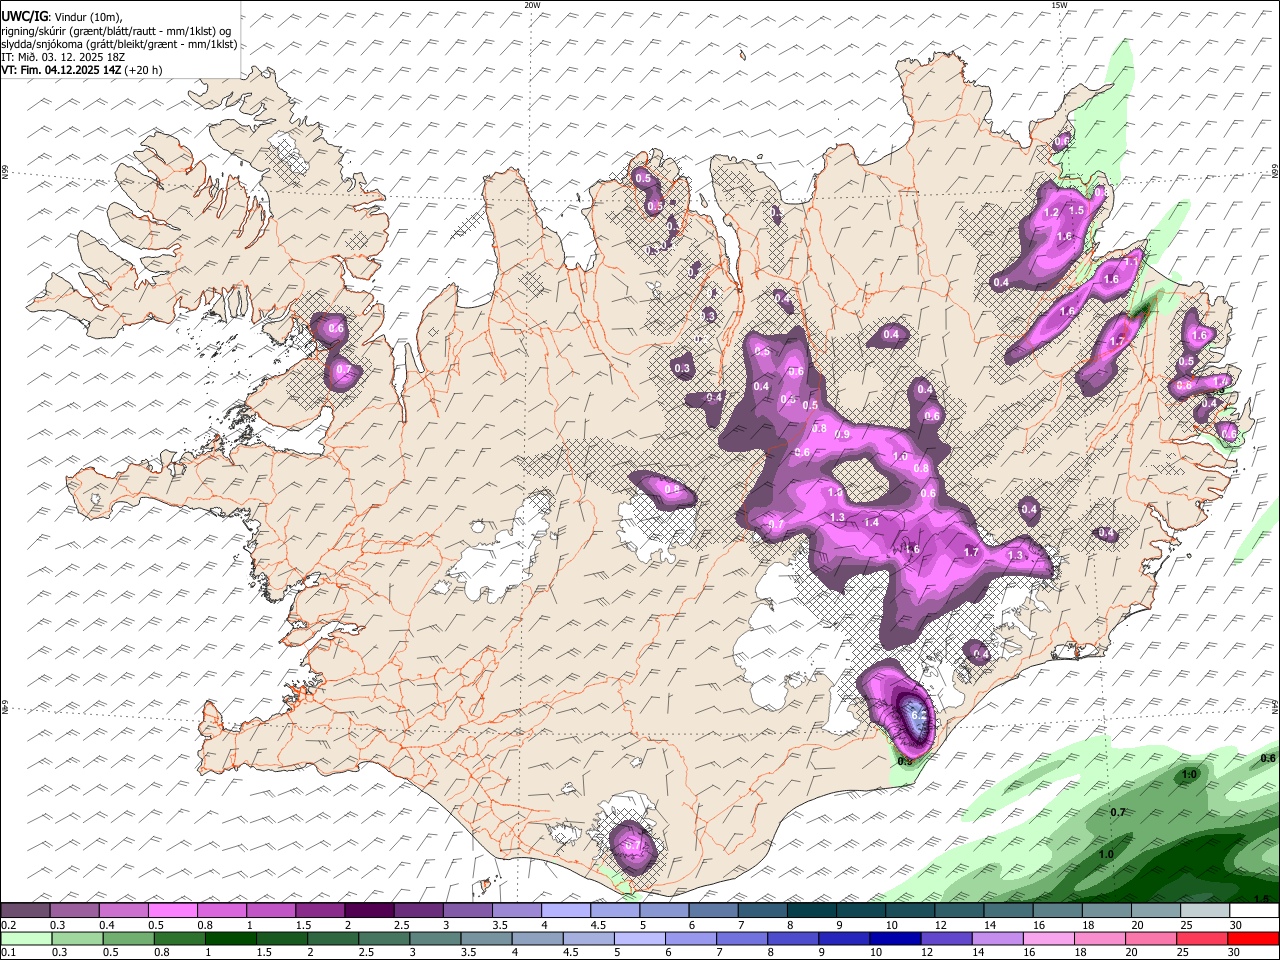Click the 'slydda/snjókoma' description line

pos(119,44)
